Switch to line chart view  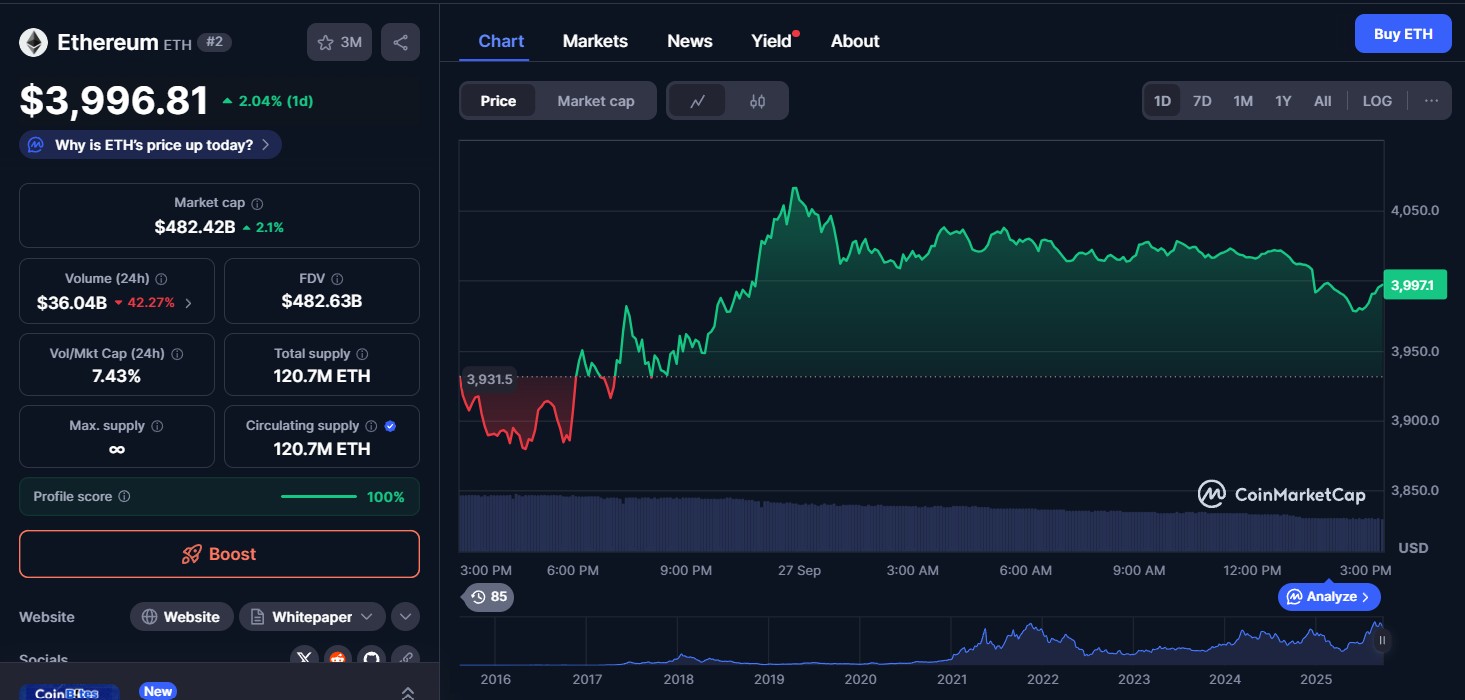click(x=698, y=101)
